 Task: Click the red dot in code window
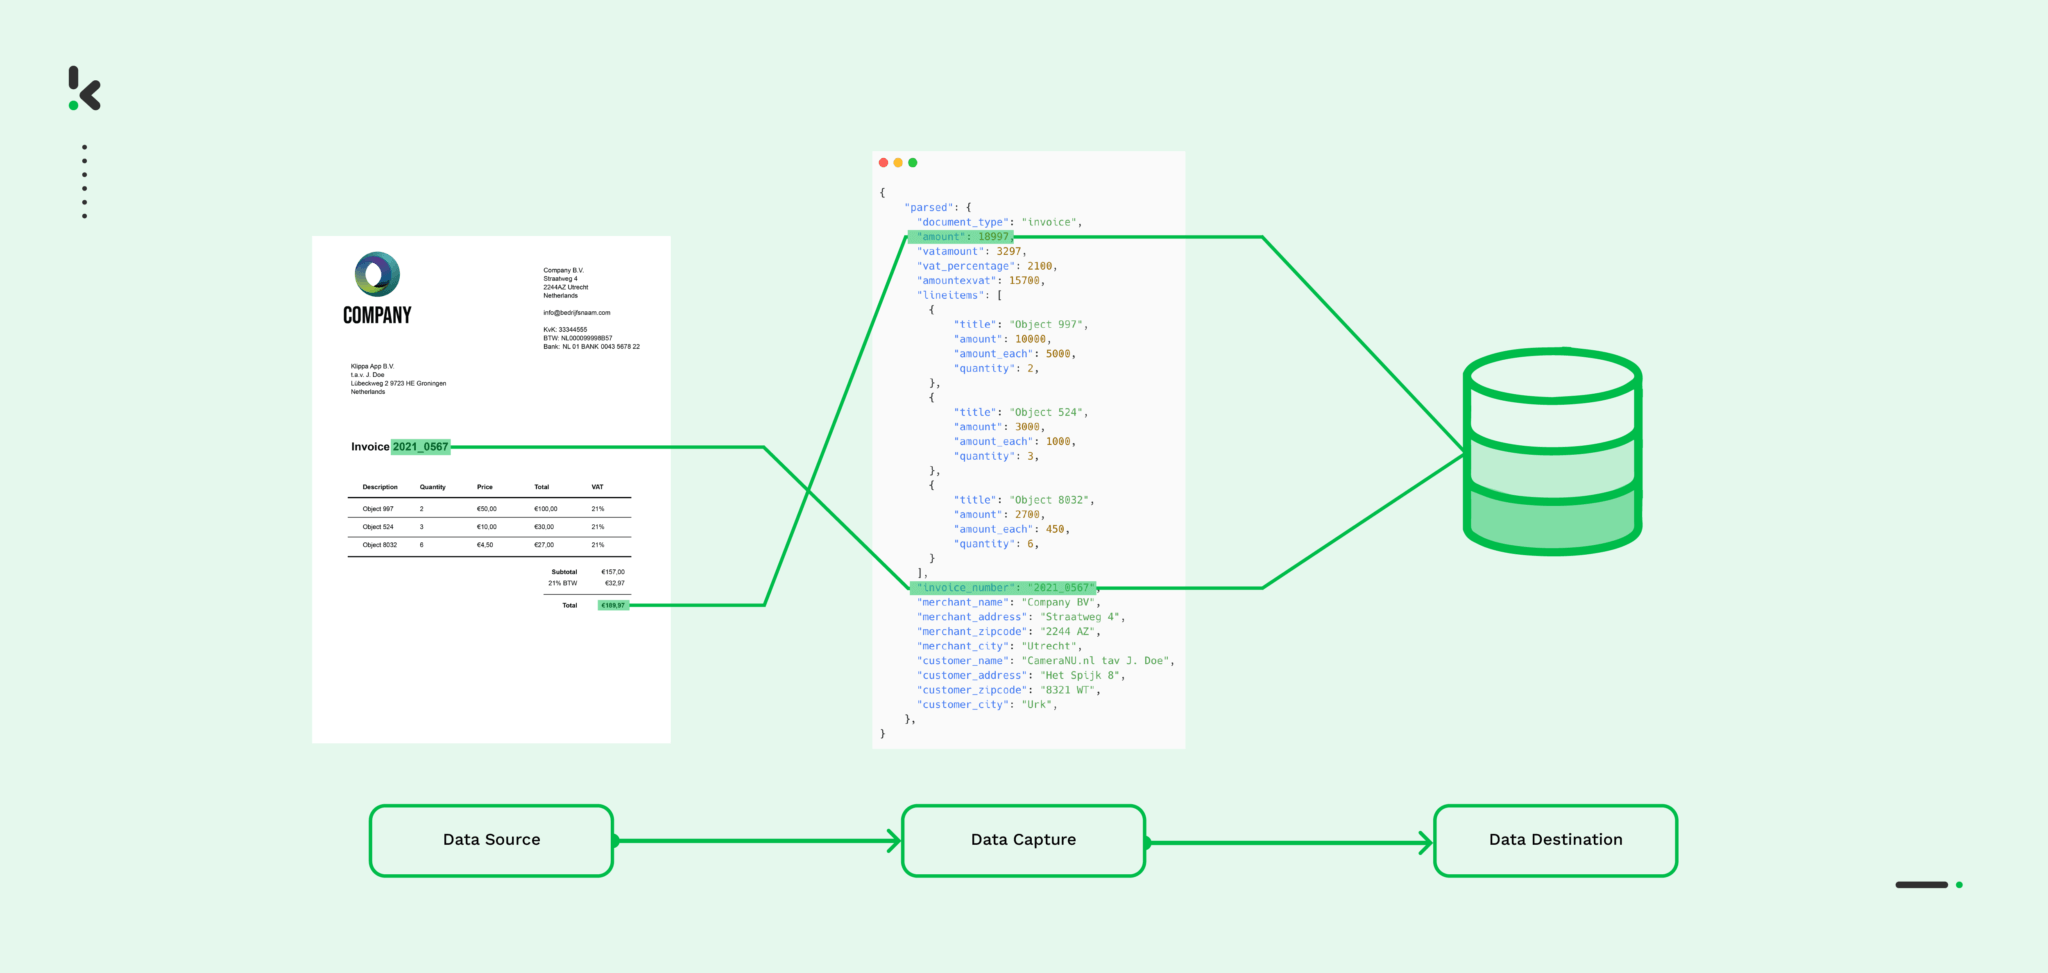883,163
